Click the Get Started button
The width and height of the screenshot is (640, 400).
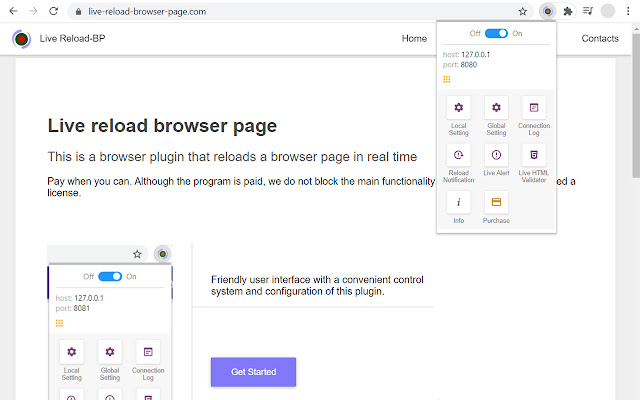(253, 372)
